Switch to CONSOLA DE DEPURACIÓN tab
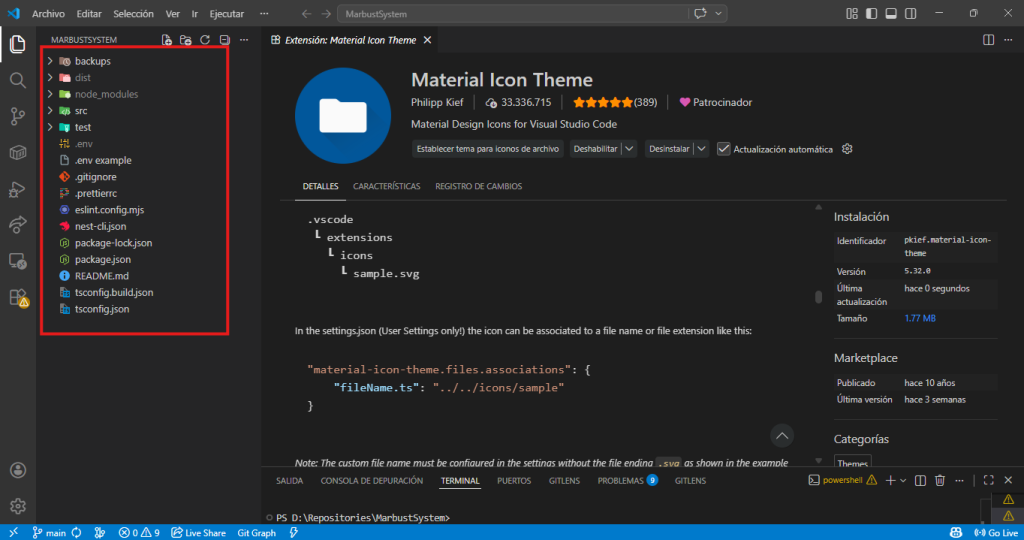Screen dimensions: 1024x540 pyautogui.click(x=372, y=481)
